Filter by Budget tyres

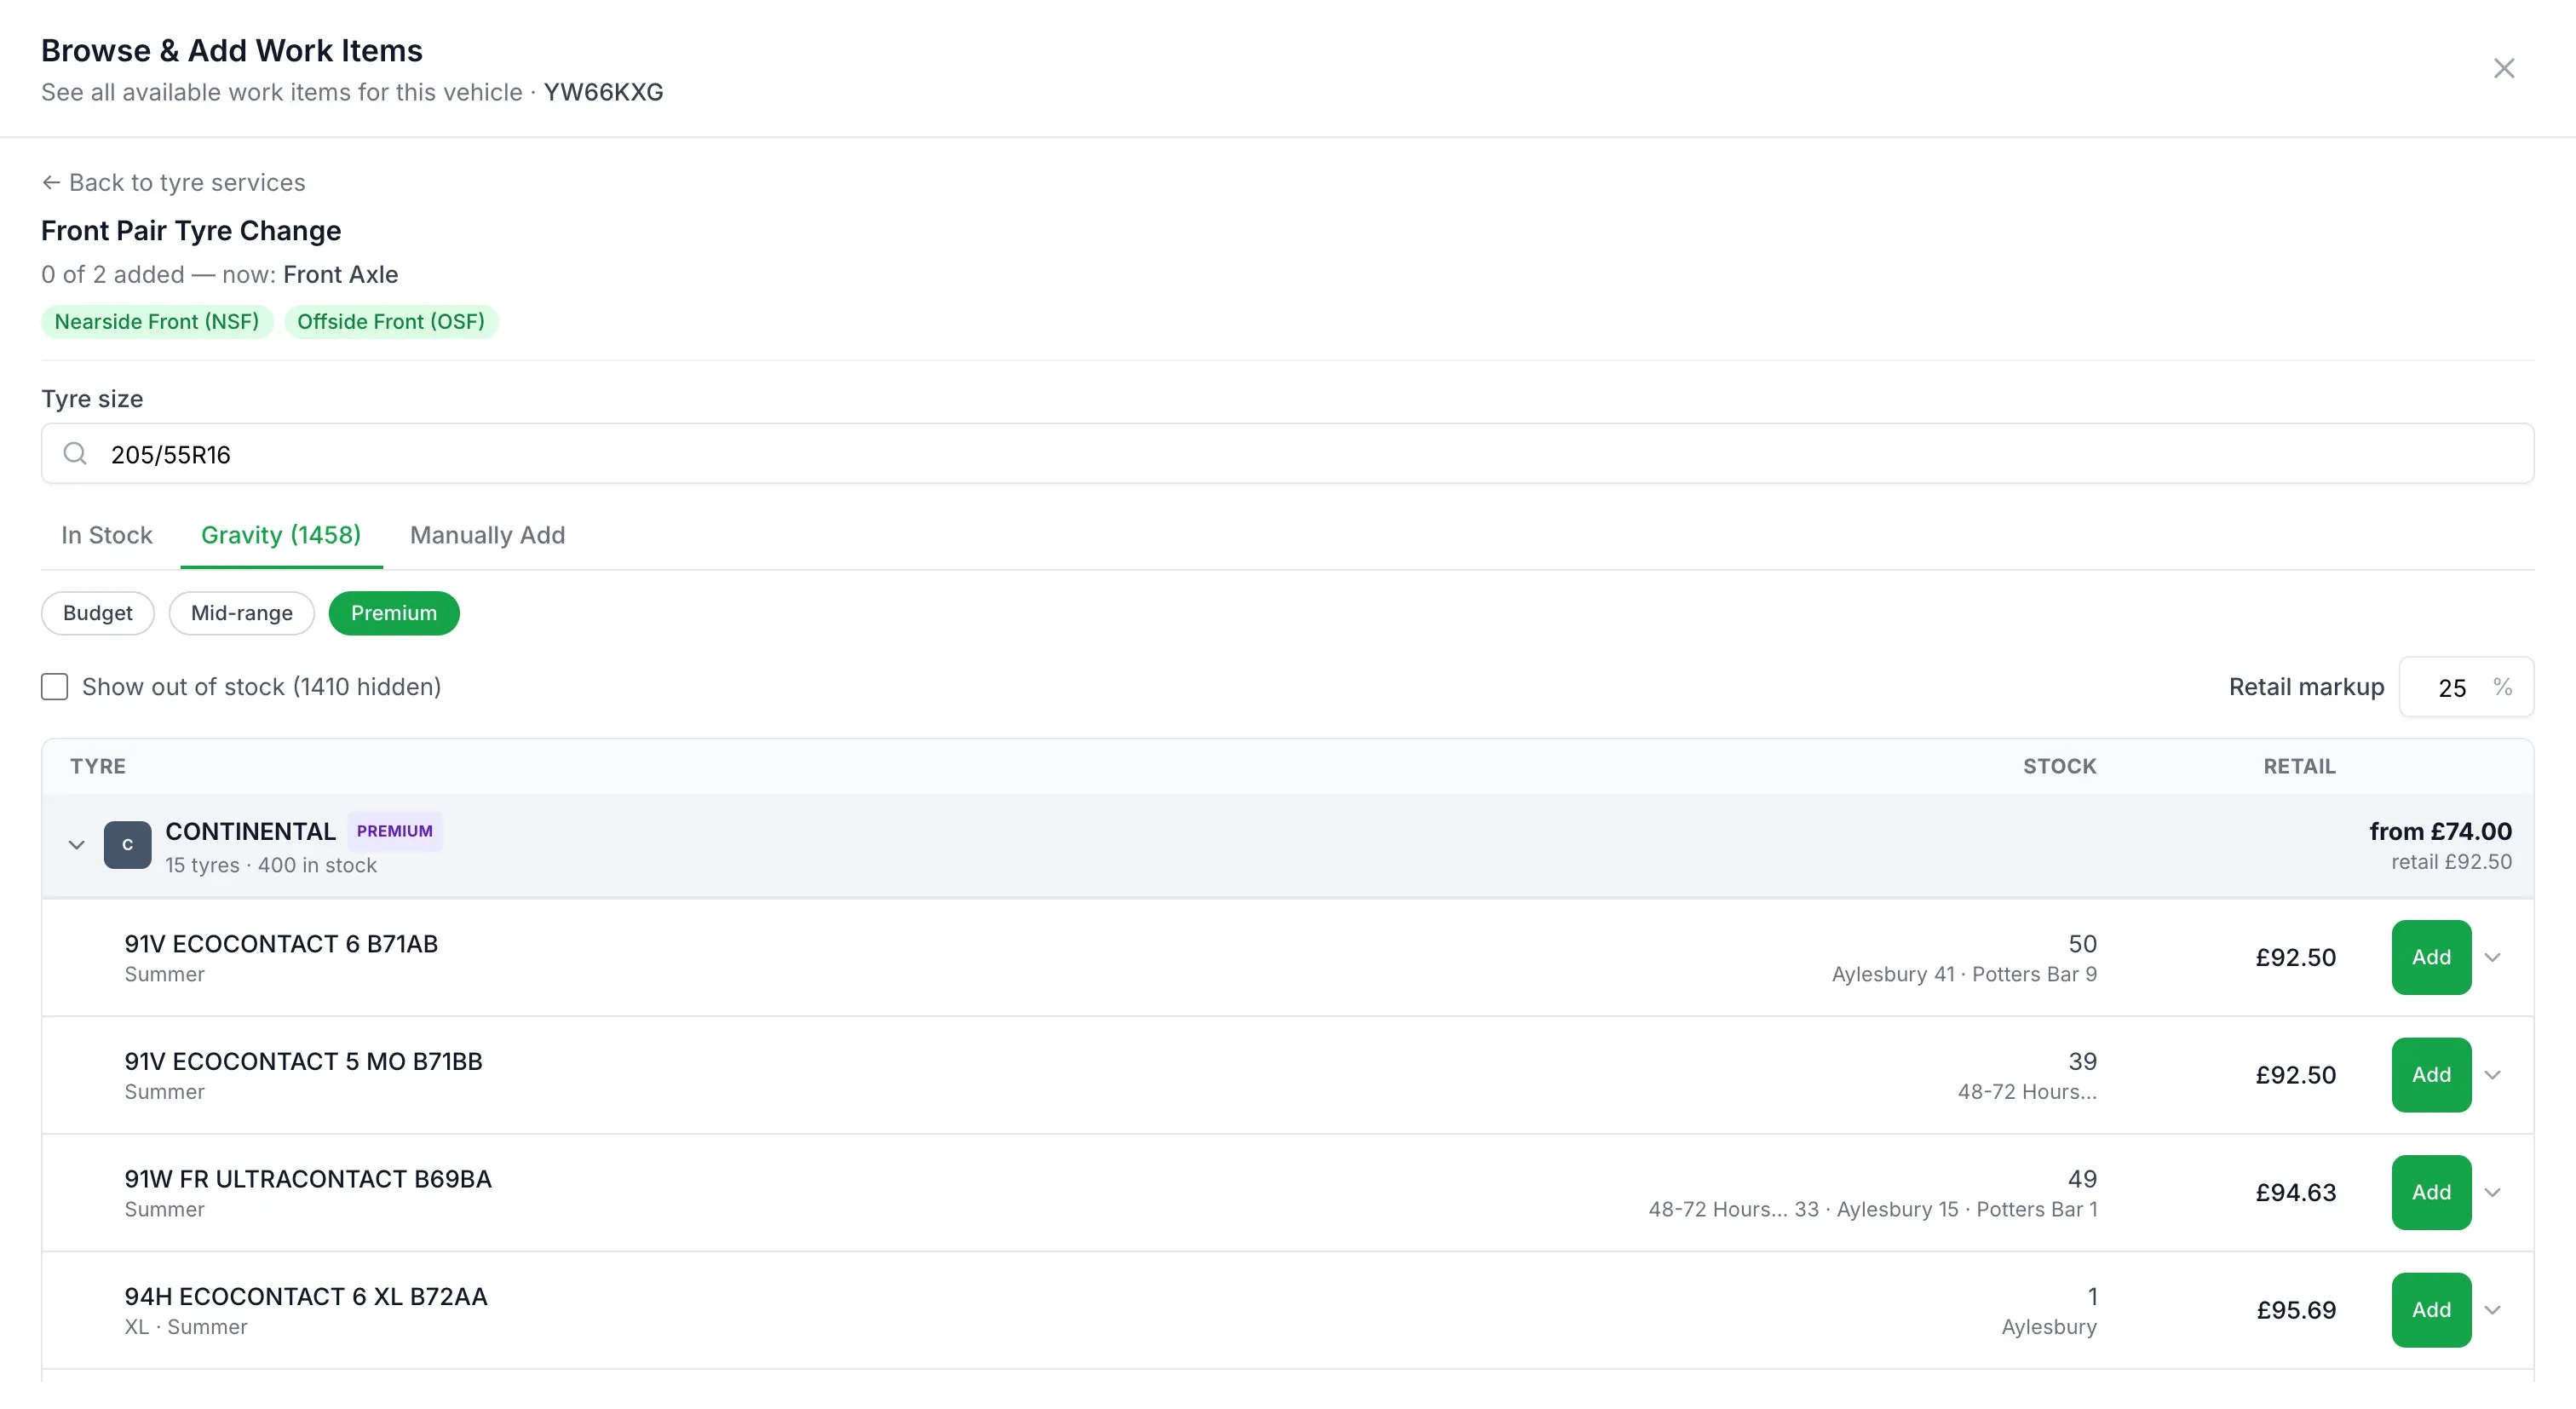pos(98,613)
